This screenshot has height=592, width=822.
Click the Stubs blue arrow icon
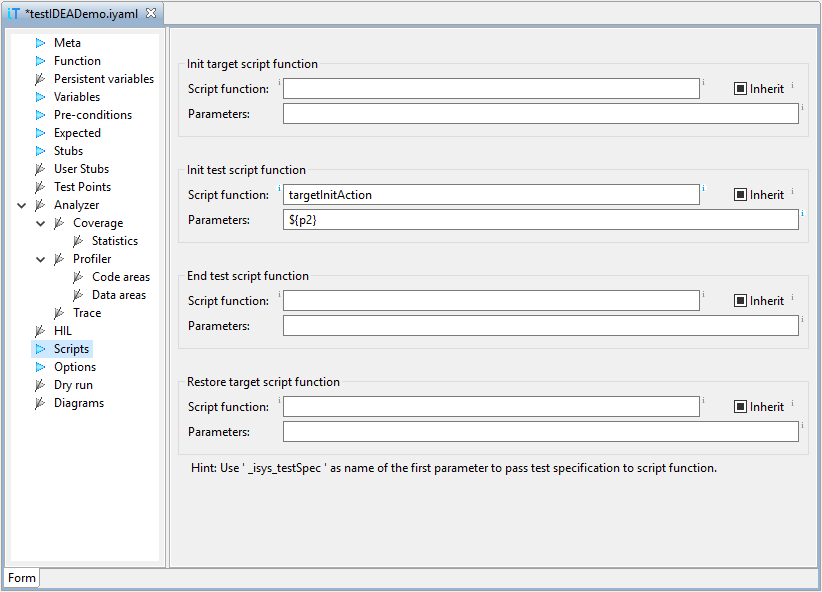pyautogui.click(x=40, y=151)
